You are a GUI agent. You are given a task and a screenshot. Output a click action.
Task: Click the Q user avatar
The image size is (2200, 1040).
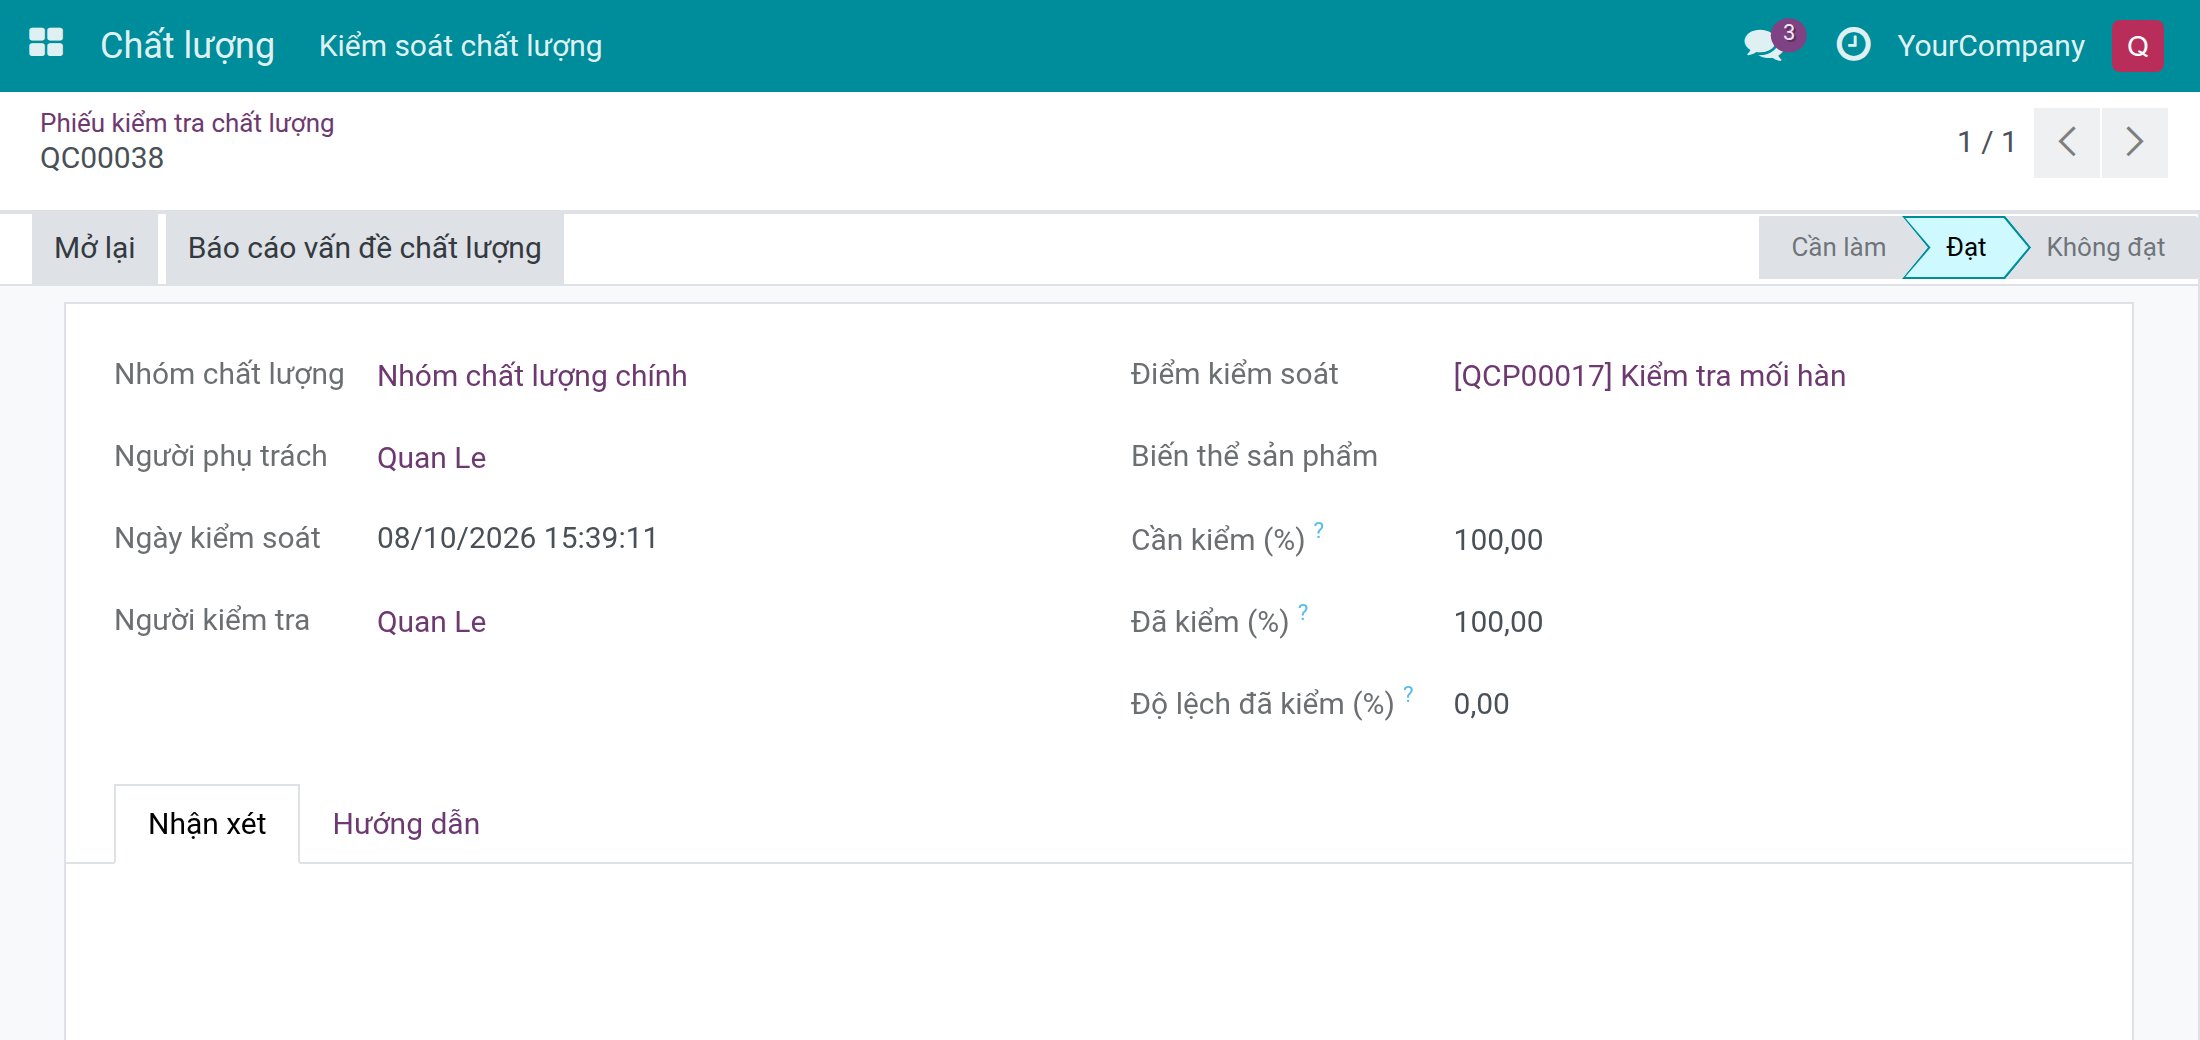(2138, 46)
